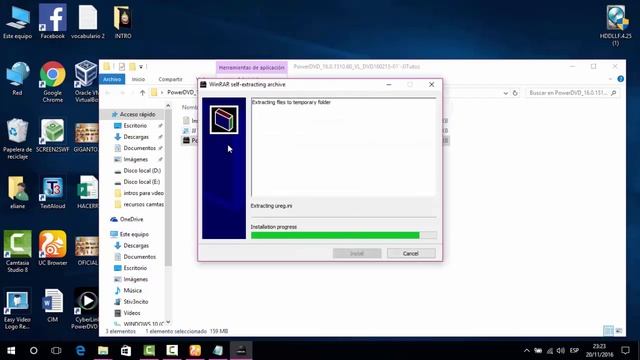The width and height of the screenshot is (640, 360).
Task: Launch Oracle VM VirtualBox desktop shortcut
Action: [x=87, y=82]
